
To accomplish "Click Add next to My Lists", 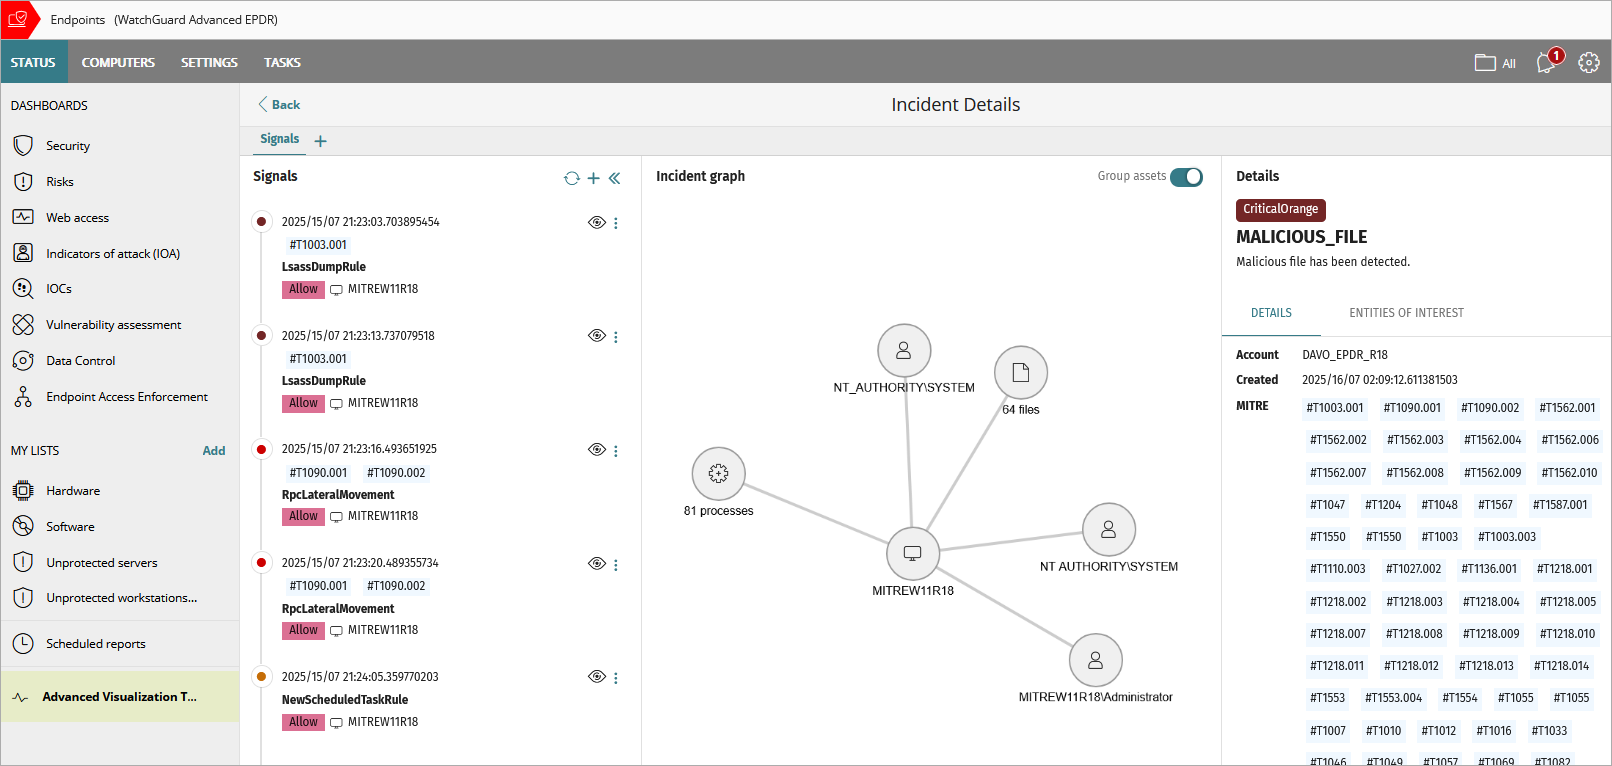I will 214,451.
